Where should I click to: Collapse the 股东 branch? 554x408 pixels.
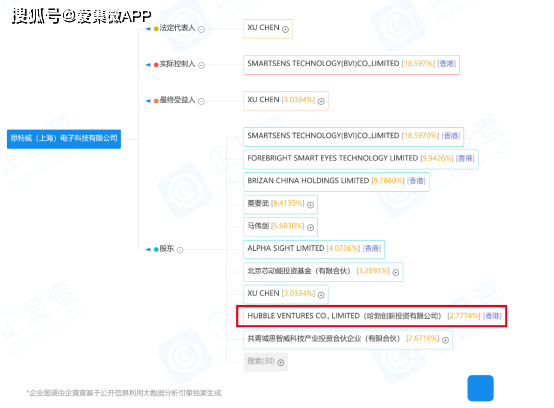click(180, 250)
